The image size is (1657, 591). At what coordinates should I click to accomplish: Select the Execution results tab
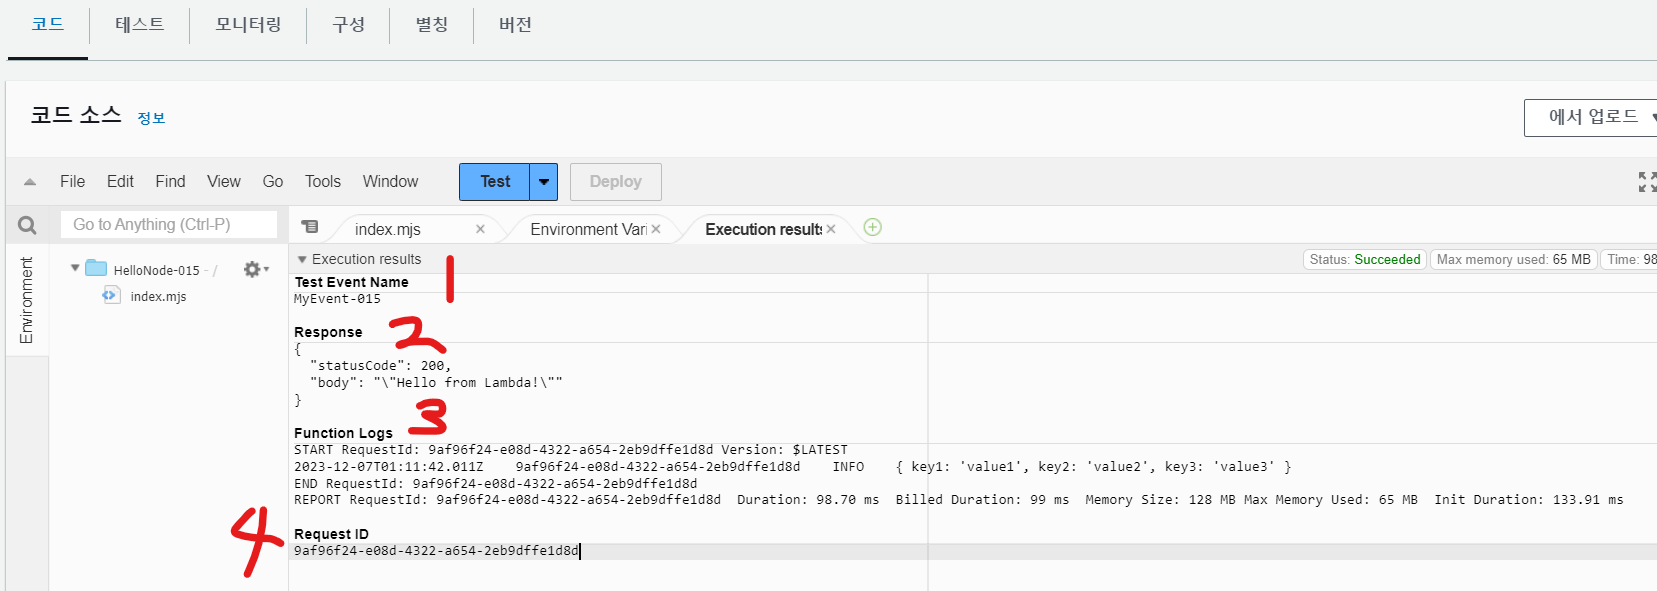click(763, 229)
